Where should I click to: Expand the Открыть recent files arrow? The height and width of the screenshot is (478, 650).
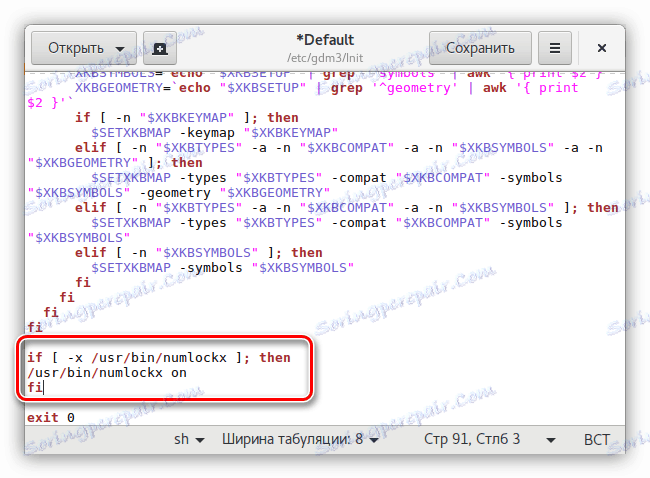click(x=120, y=49)
